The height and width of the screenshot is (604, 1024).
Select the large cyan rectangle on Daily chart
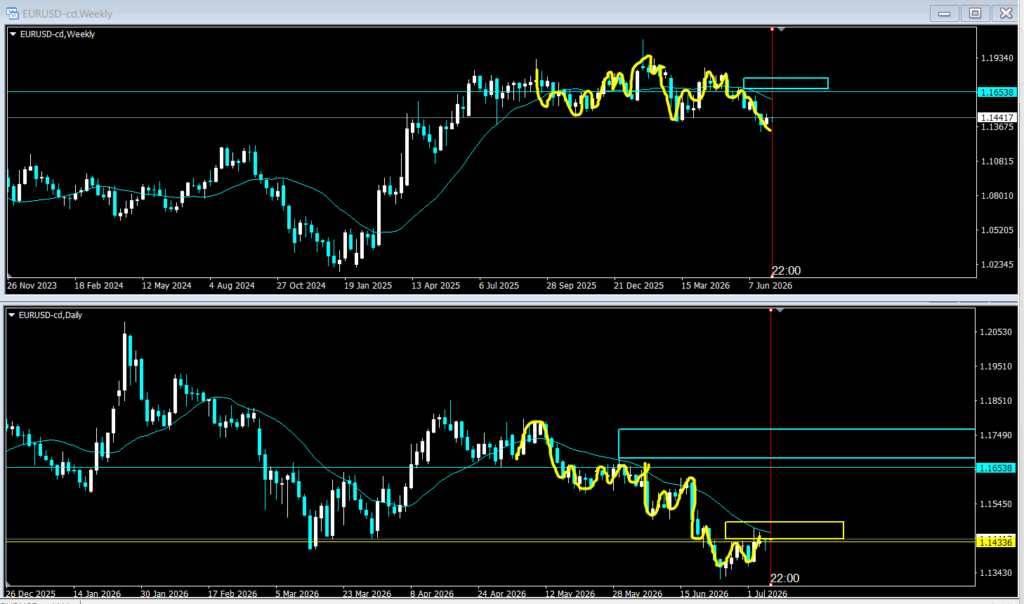796,443
